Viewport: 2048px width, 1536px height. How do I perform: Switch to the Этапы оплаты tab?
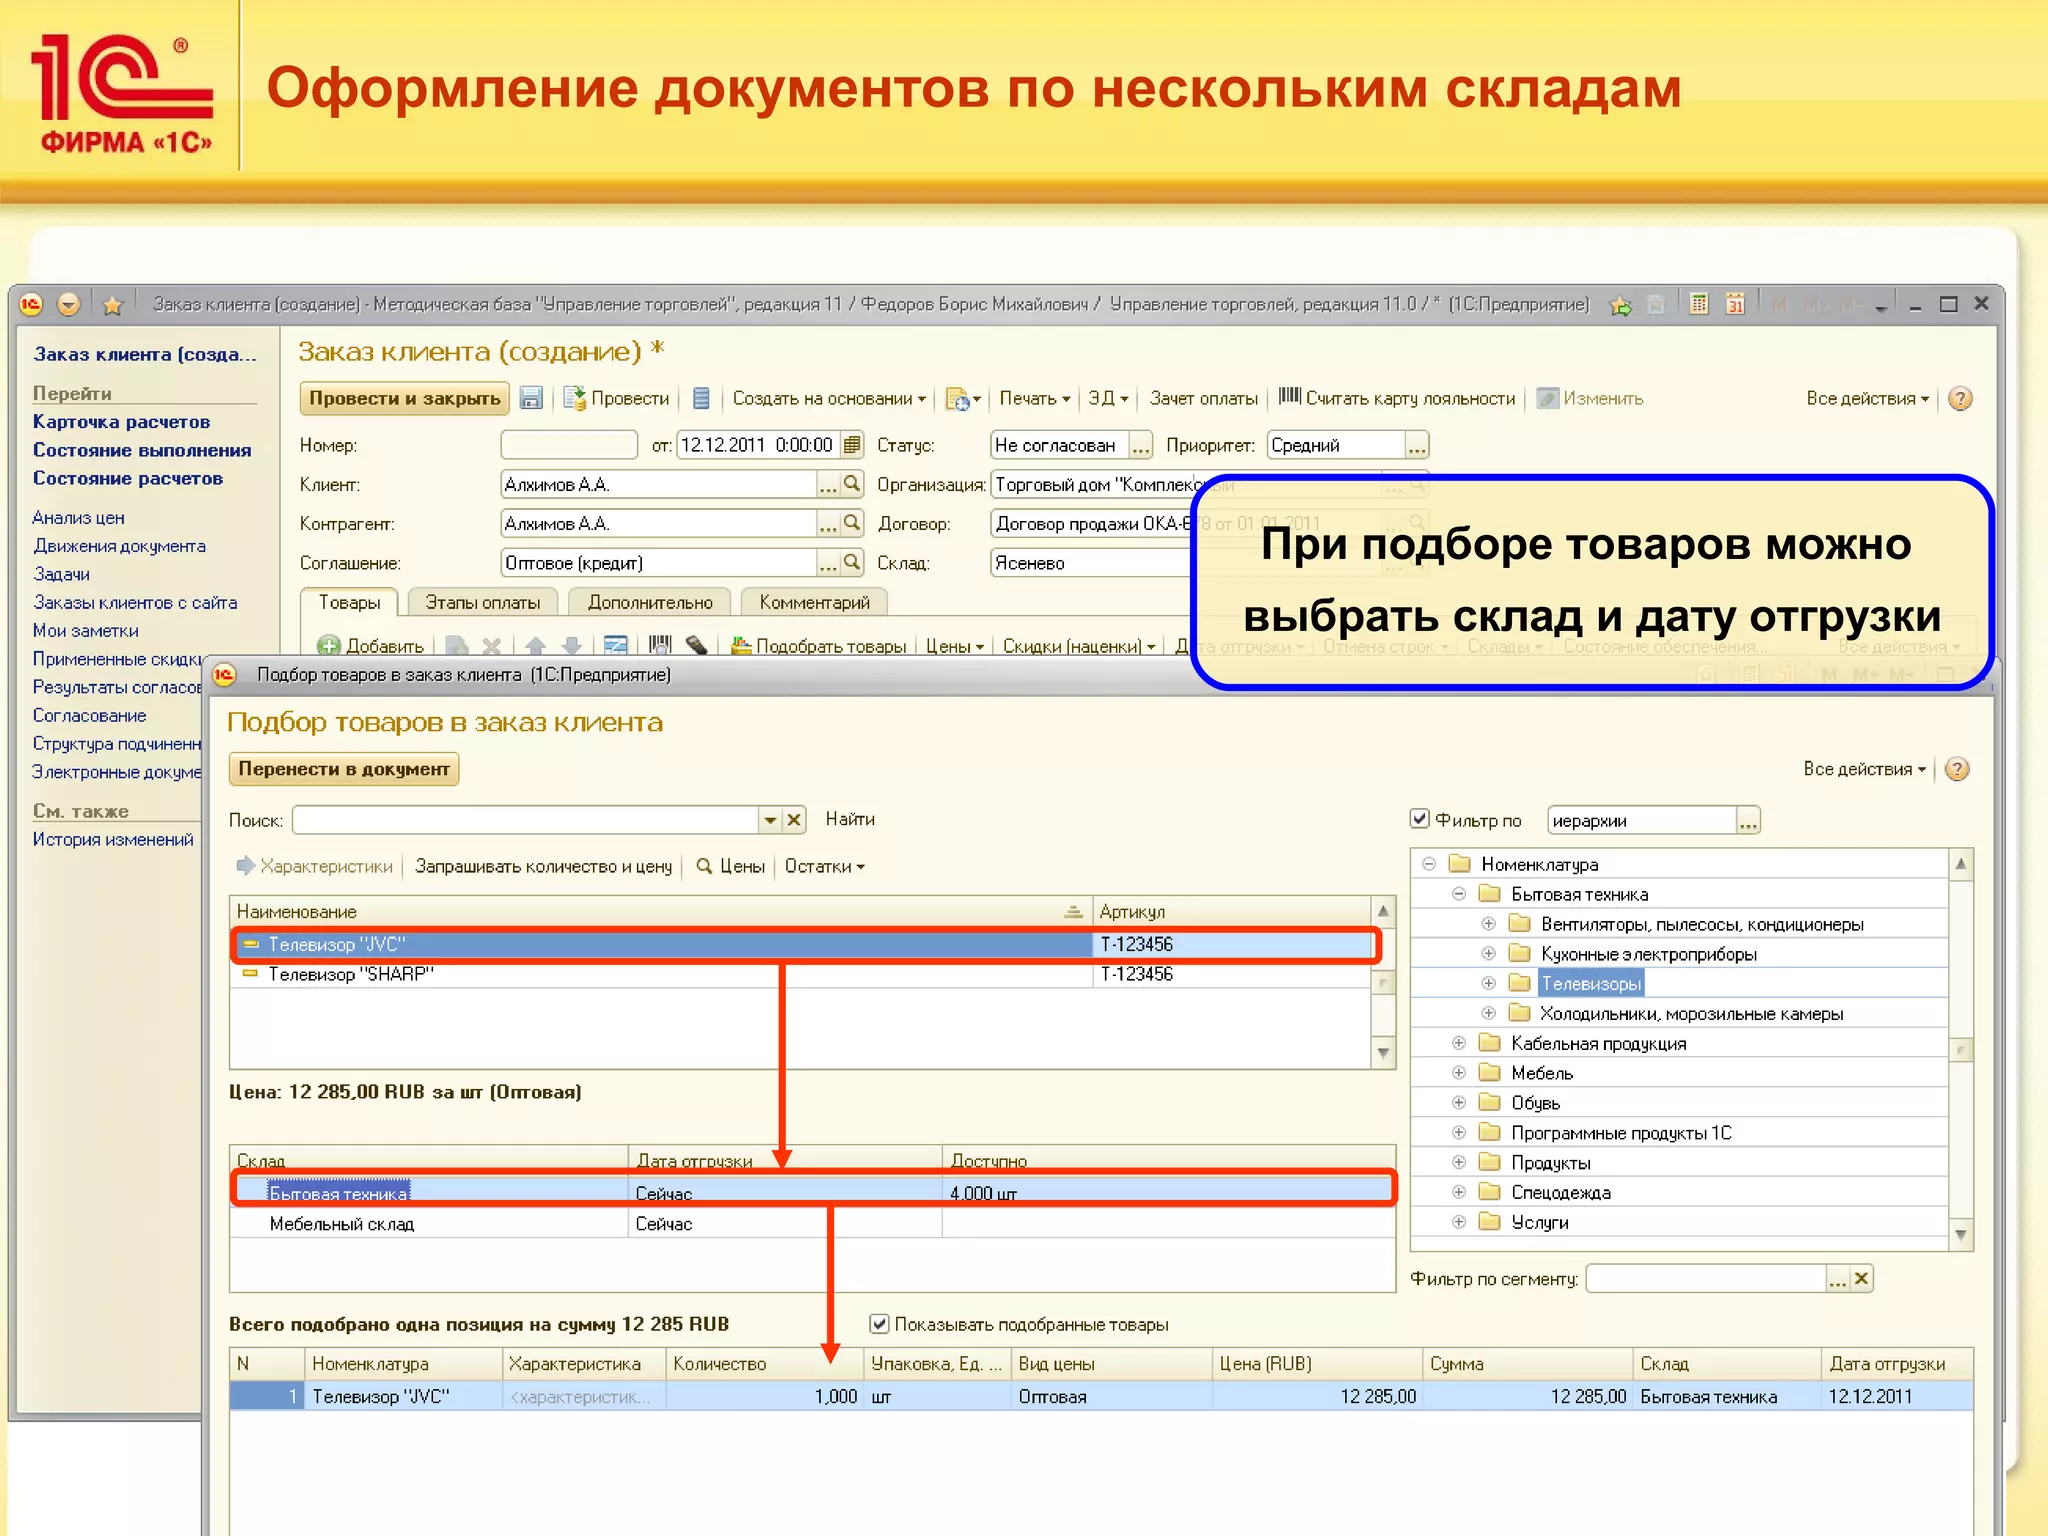(483, 602)
